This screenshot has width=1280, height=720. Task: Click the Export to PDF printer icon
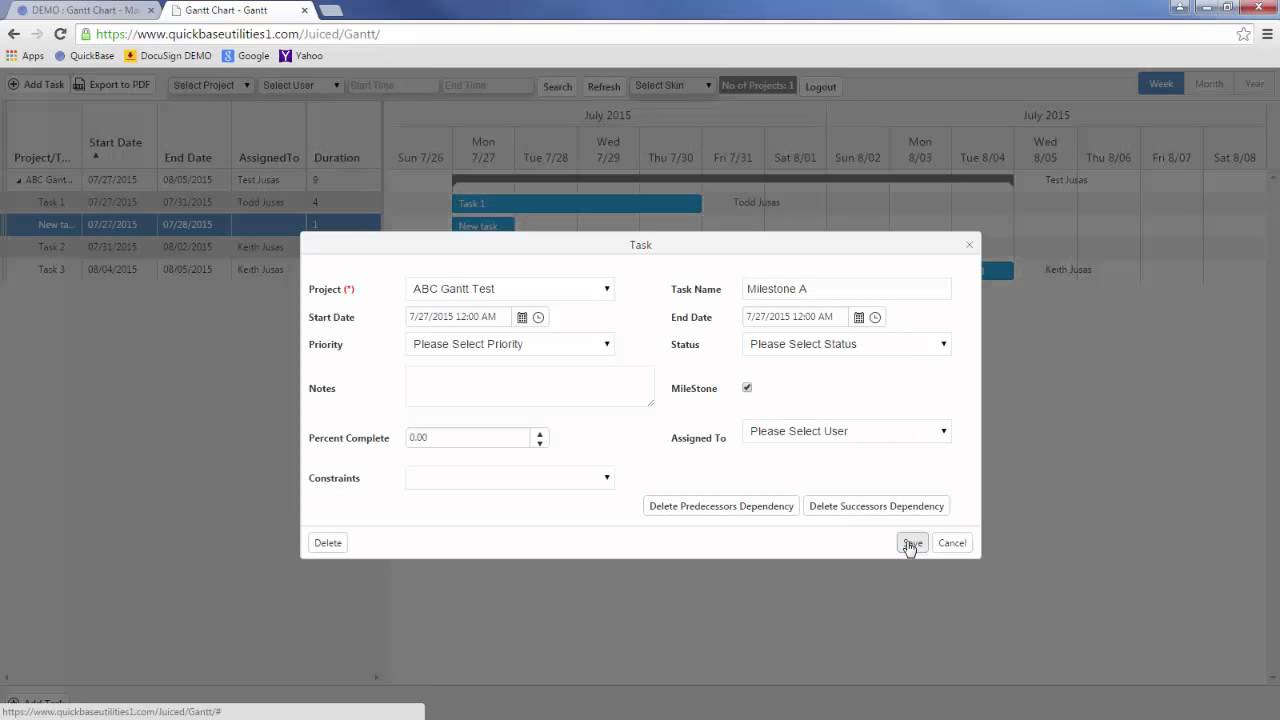click(77, 85)
